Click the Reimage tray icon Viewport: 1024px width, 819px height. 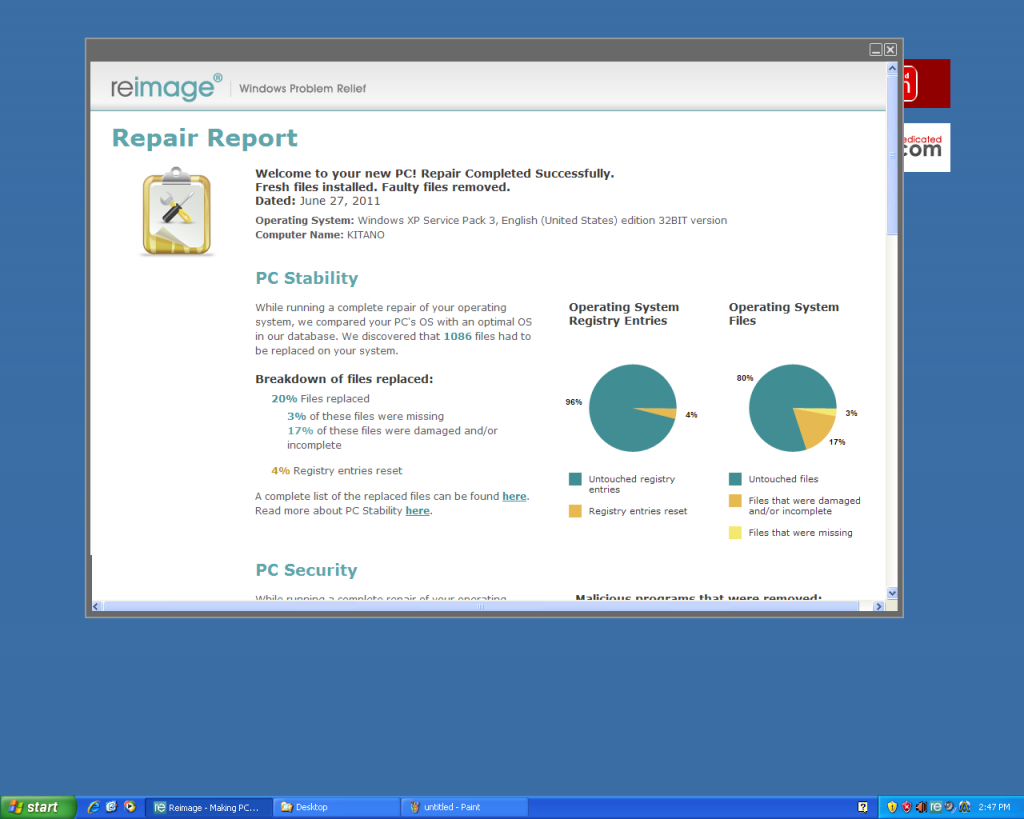935,807
